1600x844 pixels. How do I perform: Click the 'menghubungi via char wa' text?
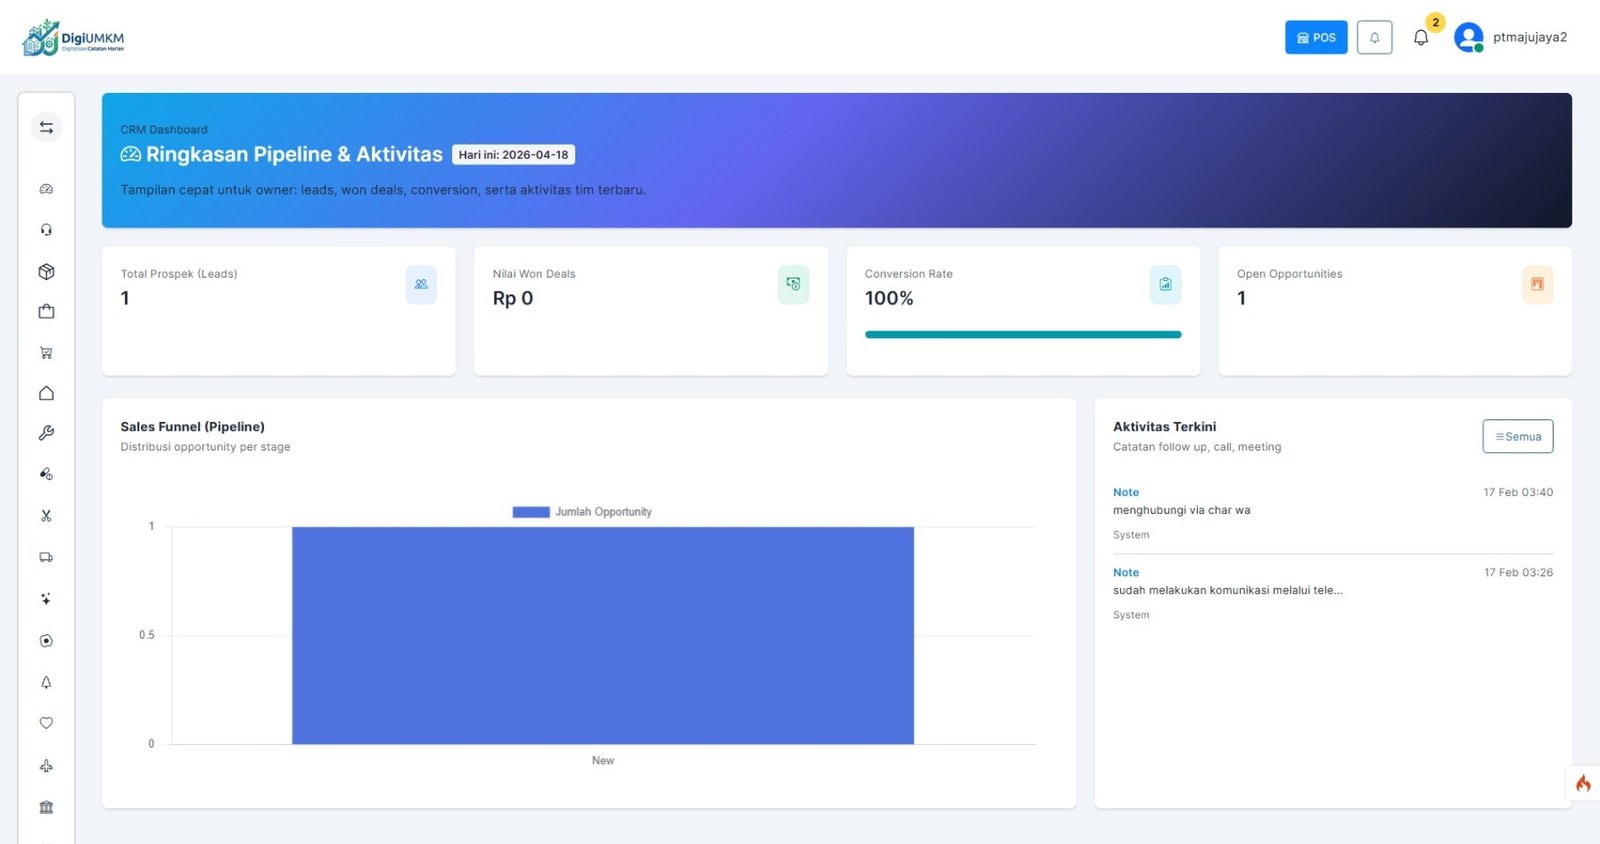1181,510
